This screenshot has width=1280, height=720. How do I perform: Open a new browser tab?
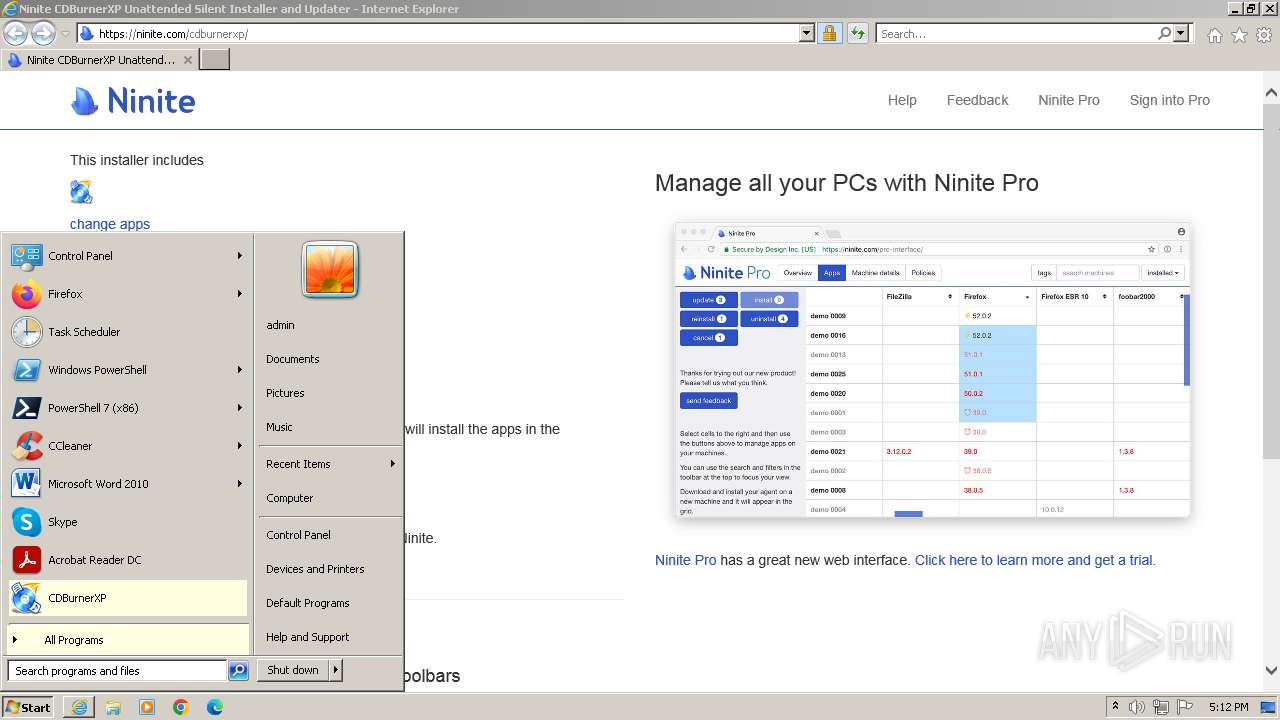pos(215,60)
